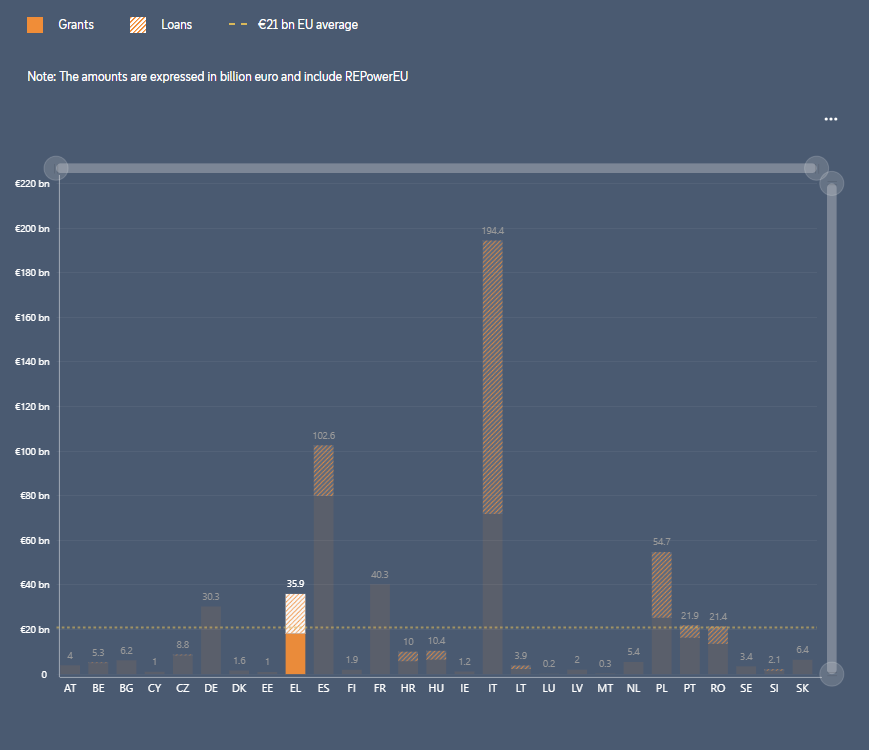The width and height of the screenshot is (869, 750).
Task: Click the RO bar
Action: pos(718,650)
